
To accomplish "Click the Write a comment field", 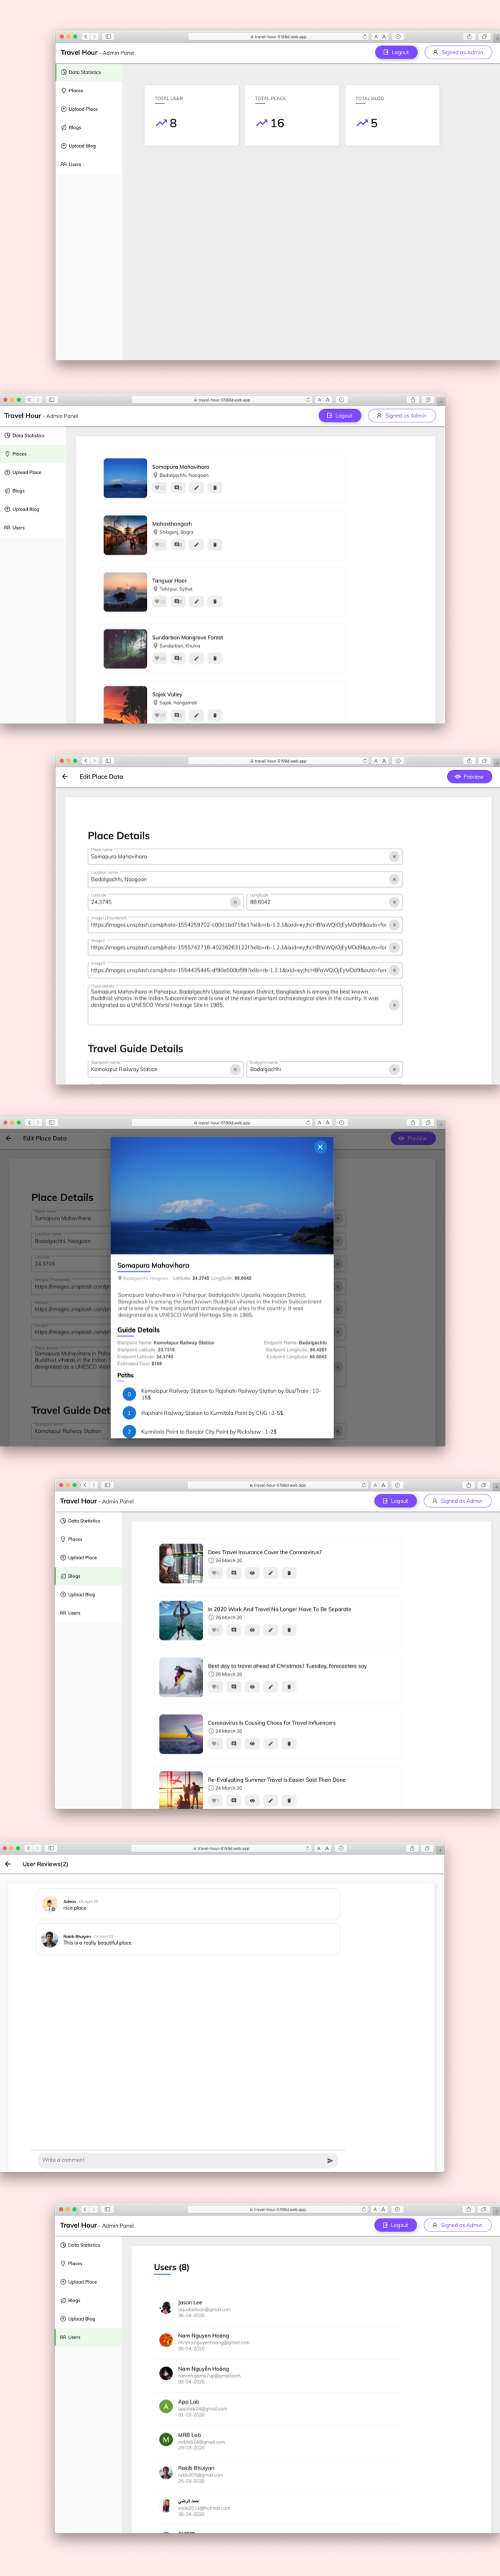I will point(180,2161).
